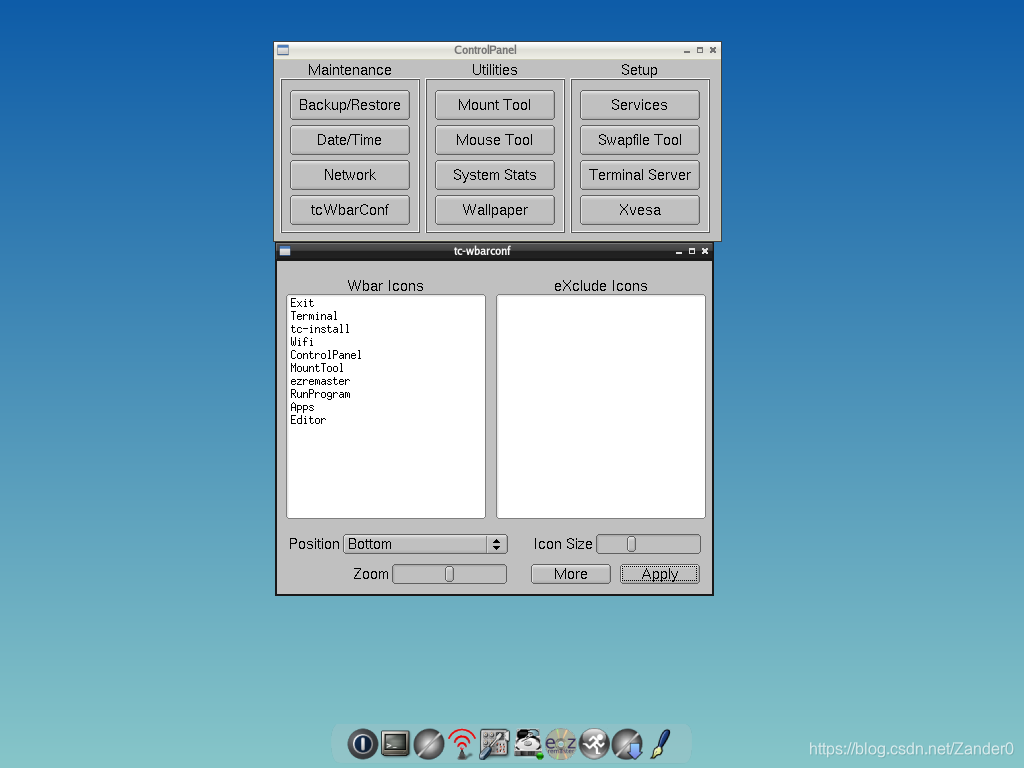Click the Zoom slider handle
Screen dimensions: 1024x768
449,574
